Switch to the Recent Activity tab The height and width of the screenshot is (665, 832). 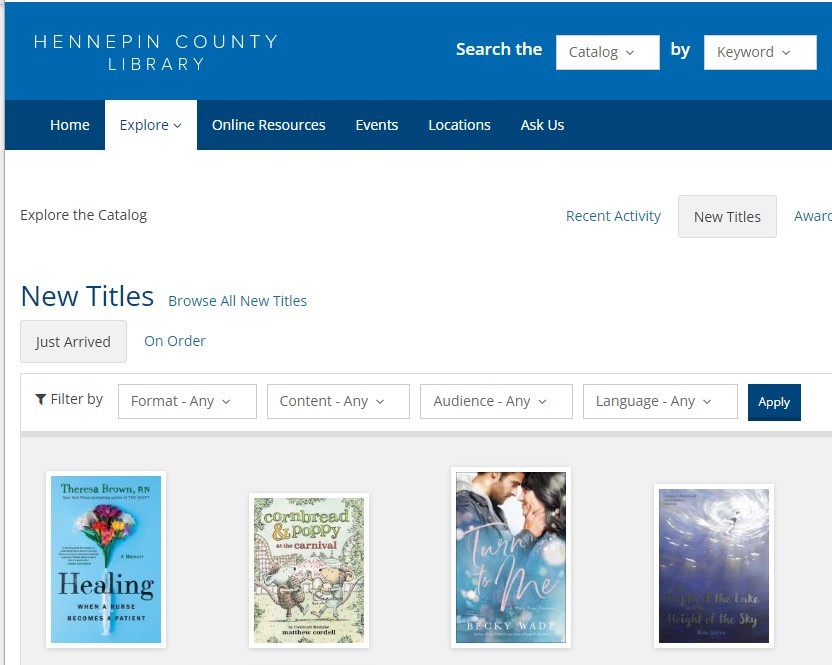[x=613, y=216]
